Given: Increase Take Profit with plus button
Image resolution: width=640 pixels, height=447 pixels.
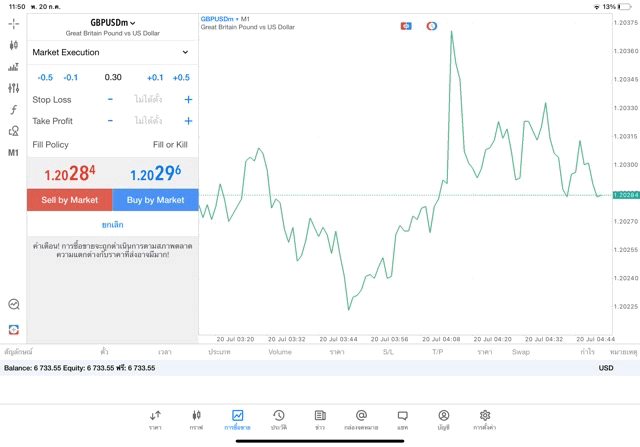Looking at the screenshot, I should [x=188, y=121].
